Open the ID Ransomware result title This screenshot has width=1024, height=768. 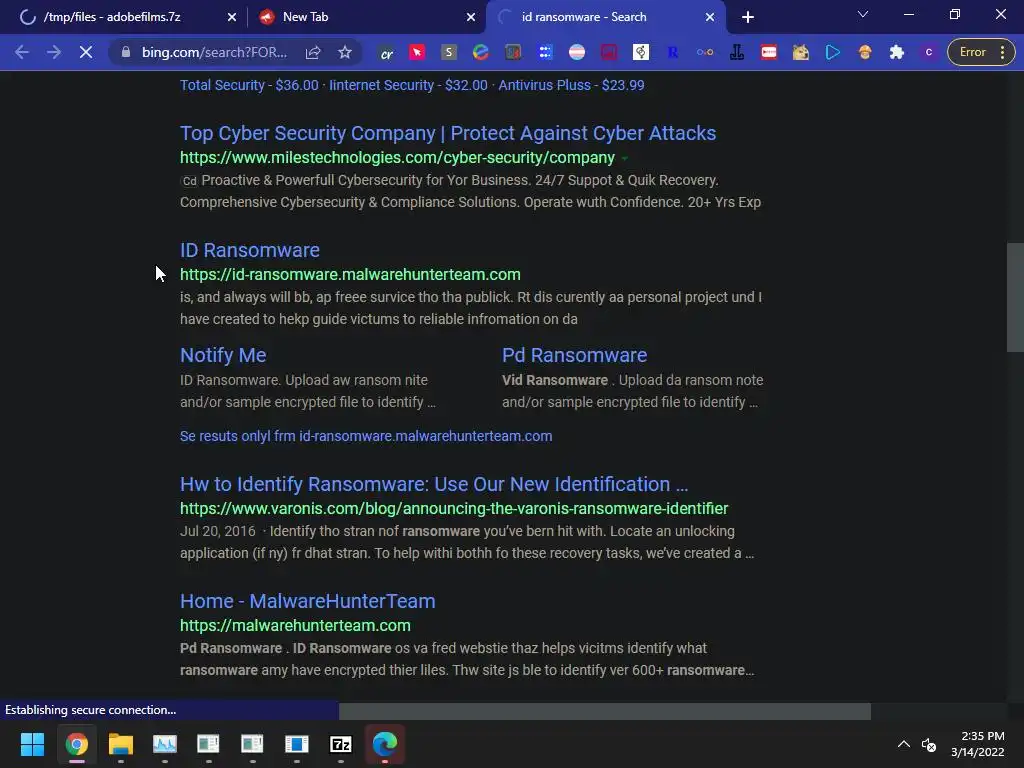(x=250, y=250)
